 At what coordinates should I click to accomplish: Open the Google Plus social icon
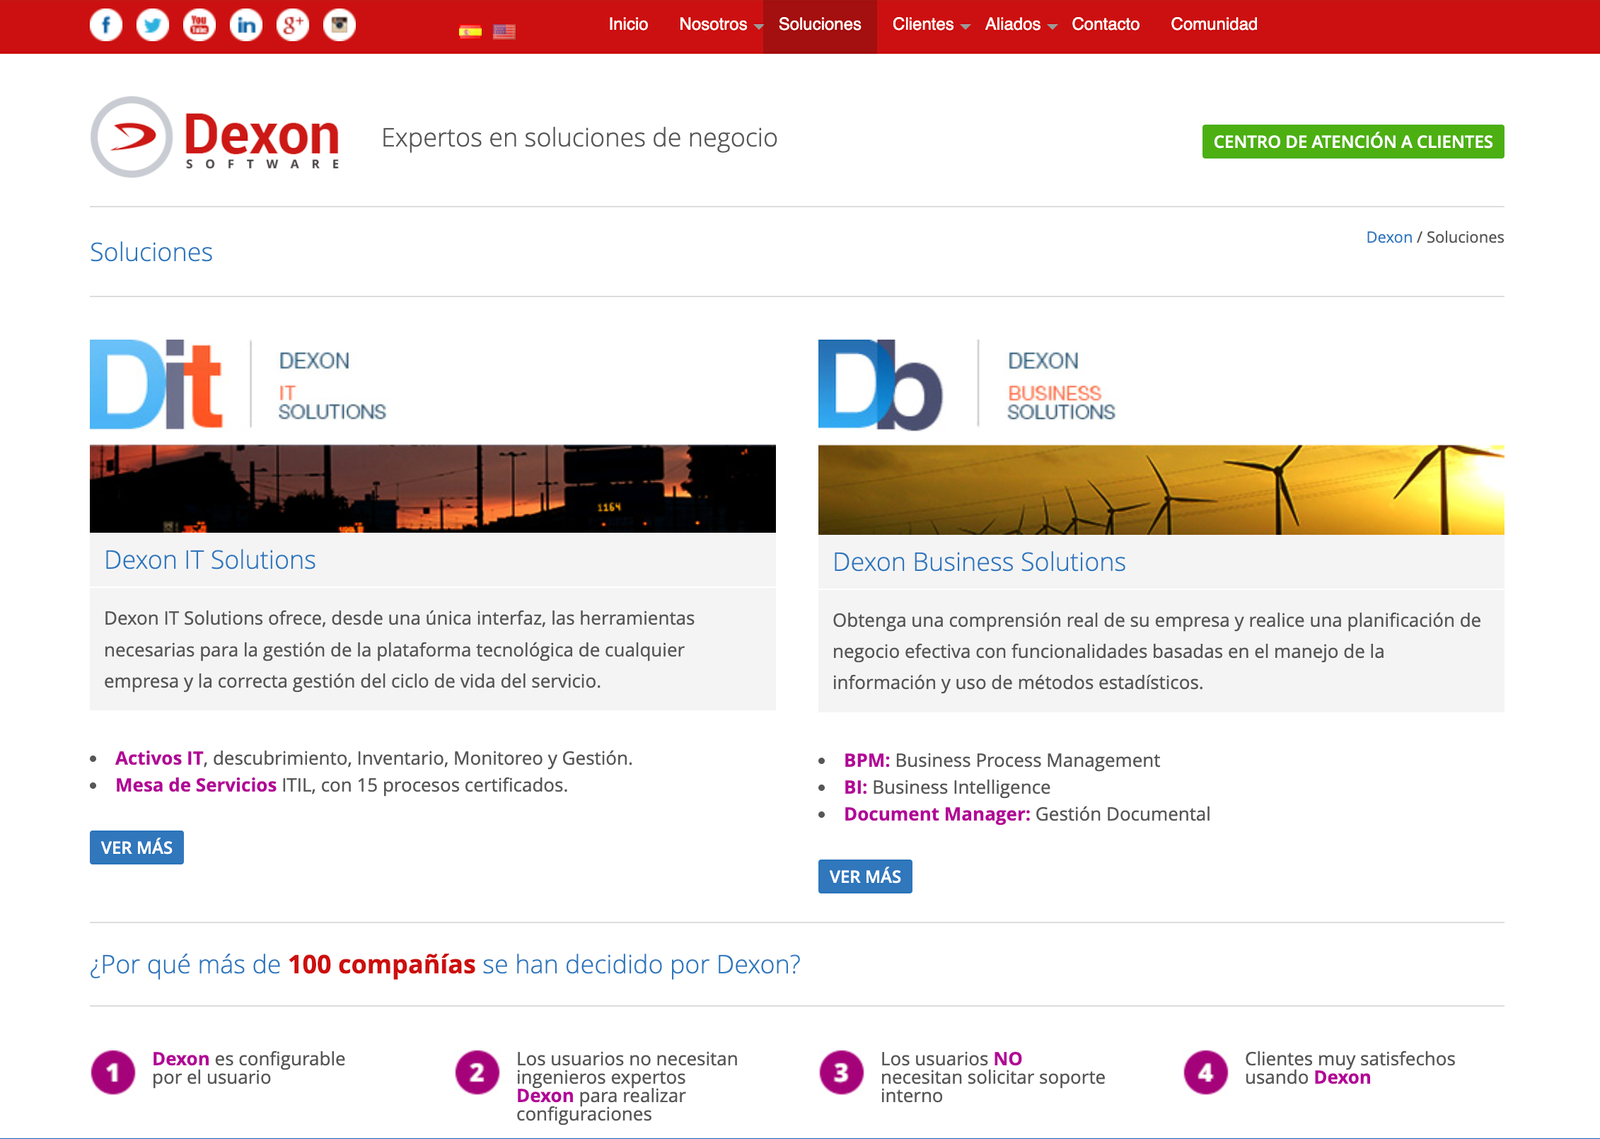coord(293,25)
